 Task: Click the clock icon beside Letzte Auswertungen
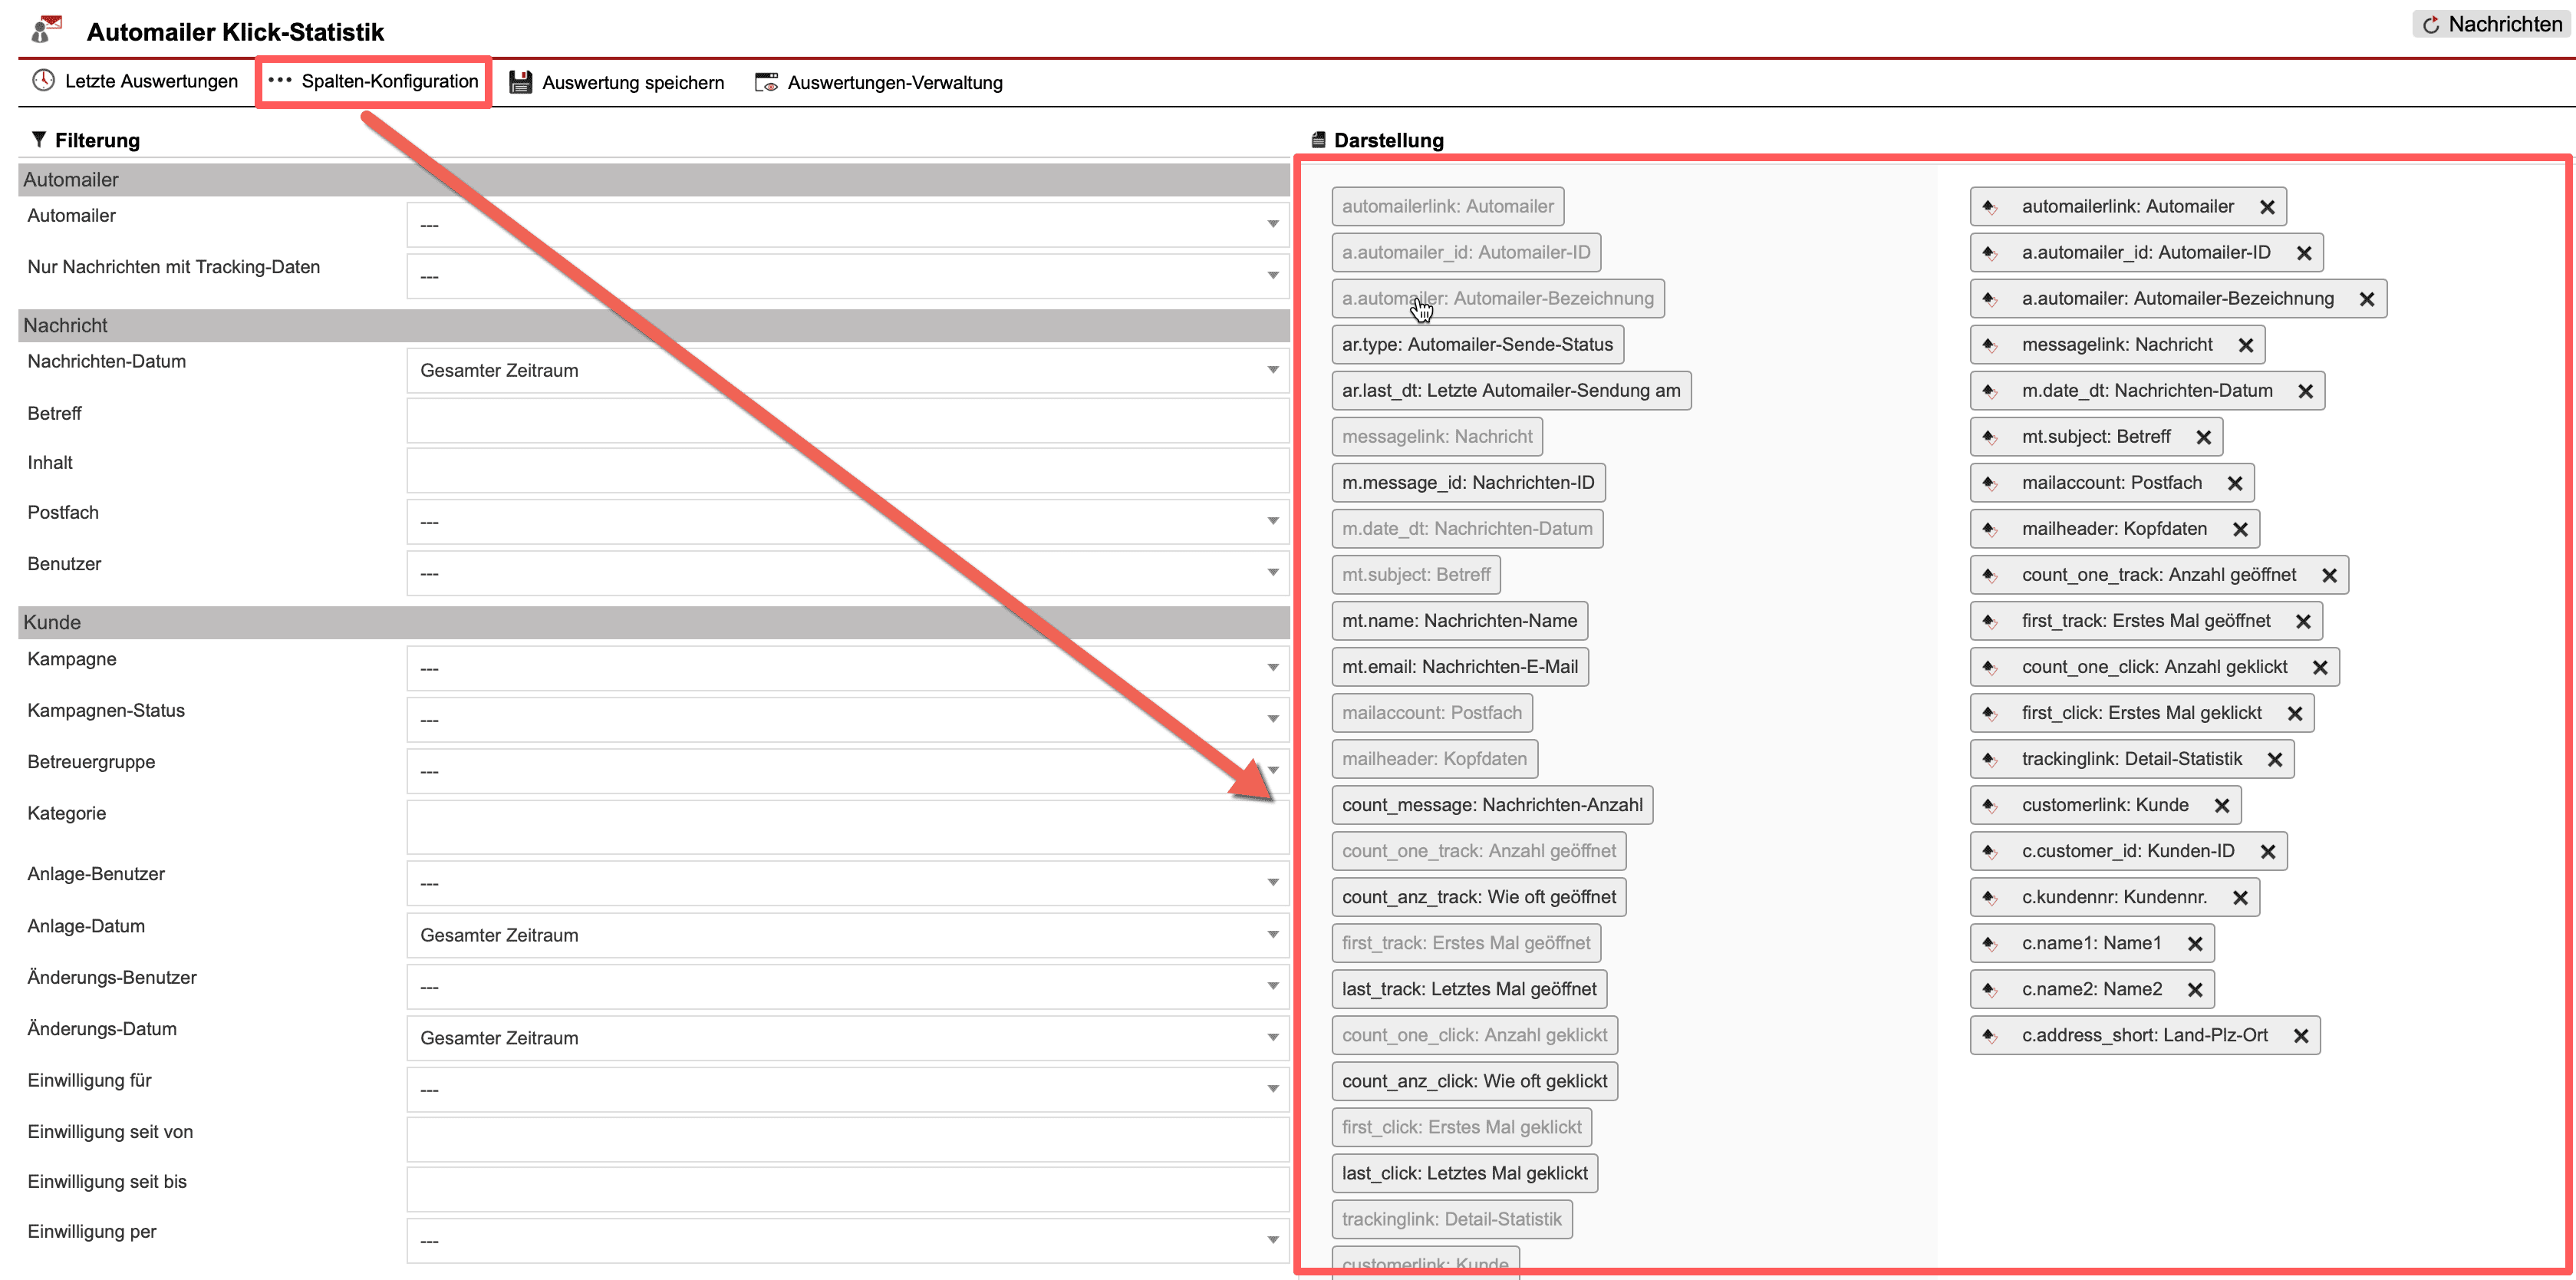pos(43,81)
